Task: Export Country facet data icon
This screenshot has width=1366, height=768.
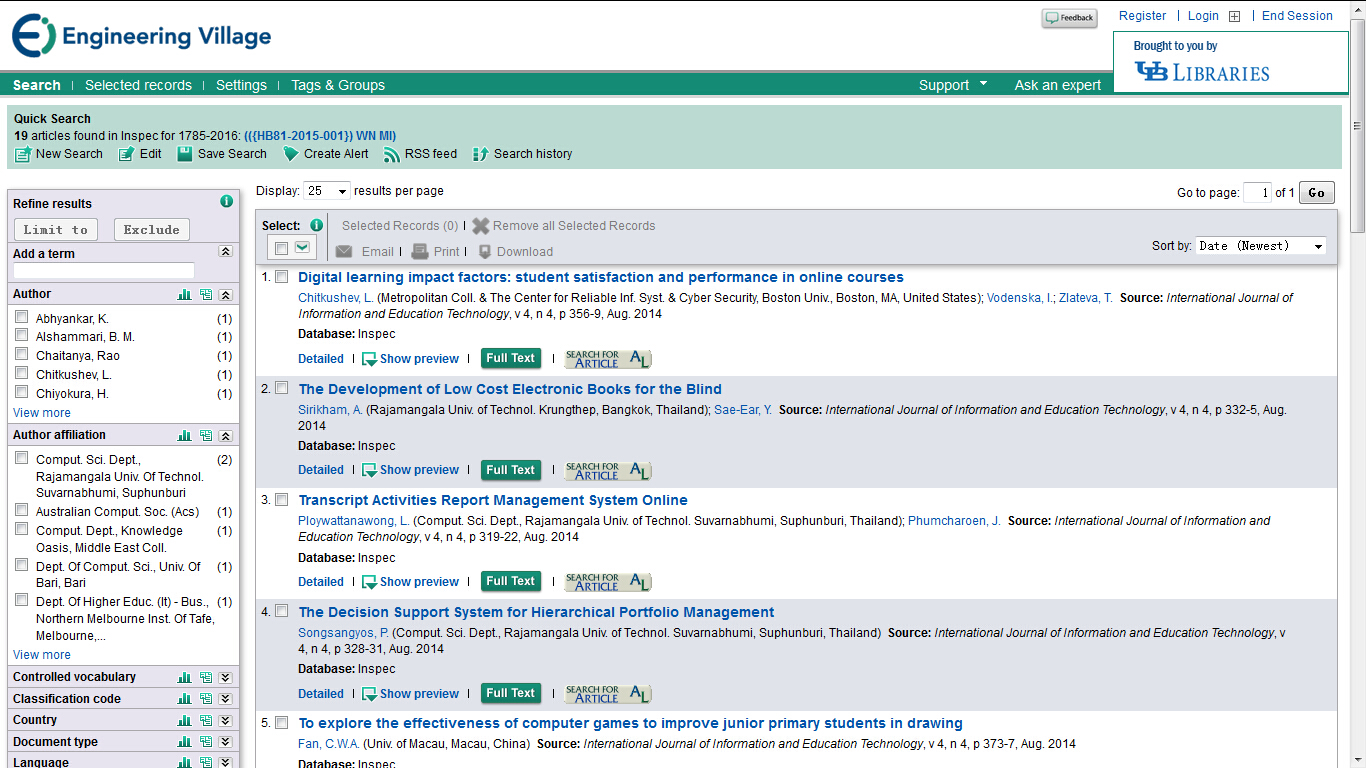Action: (x=205, y=720)
